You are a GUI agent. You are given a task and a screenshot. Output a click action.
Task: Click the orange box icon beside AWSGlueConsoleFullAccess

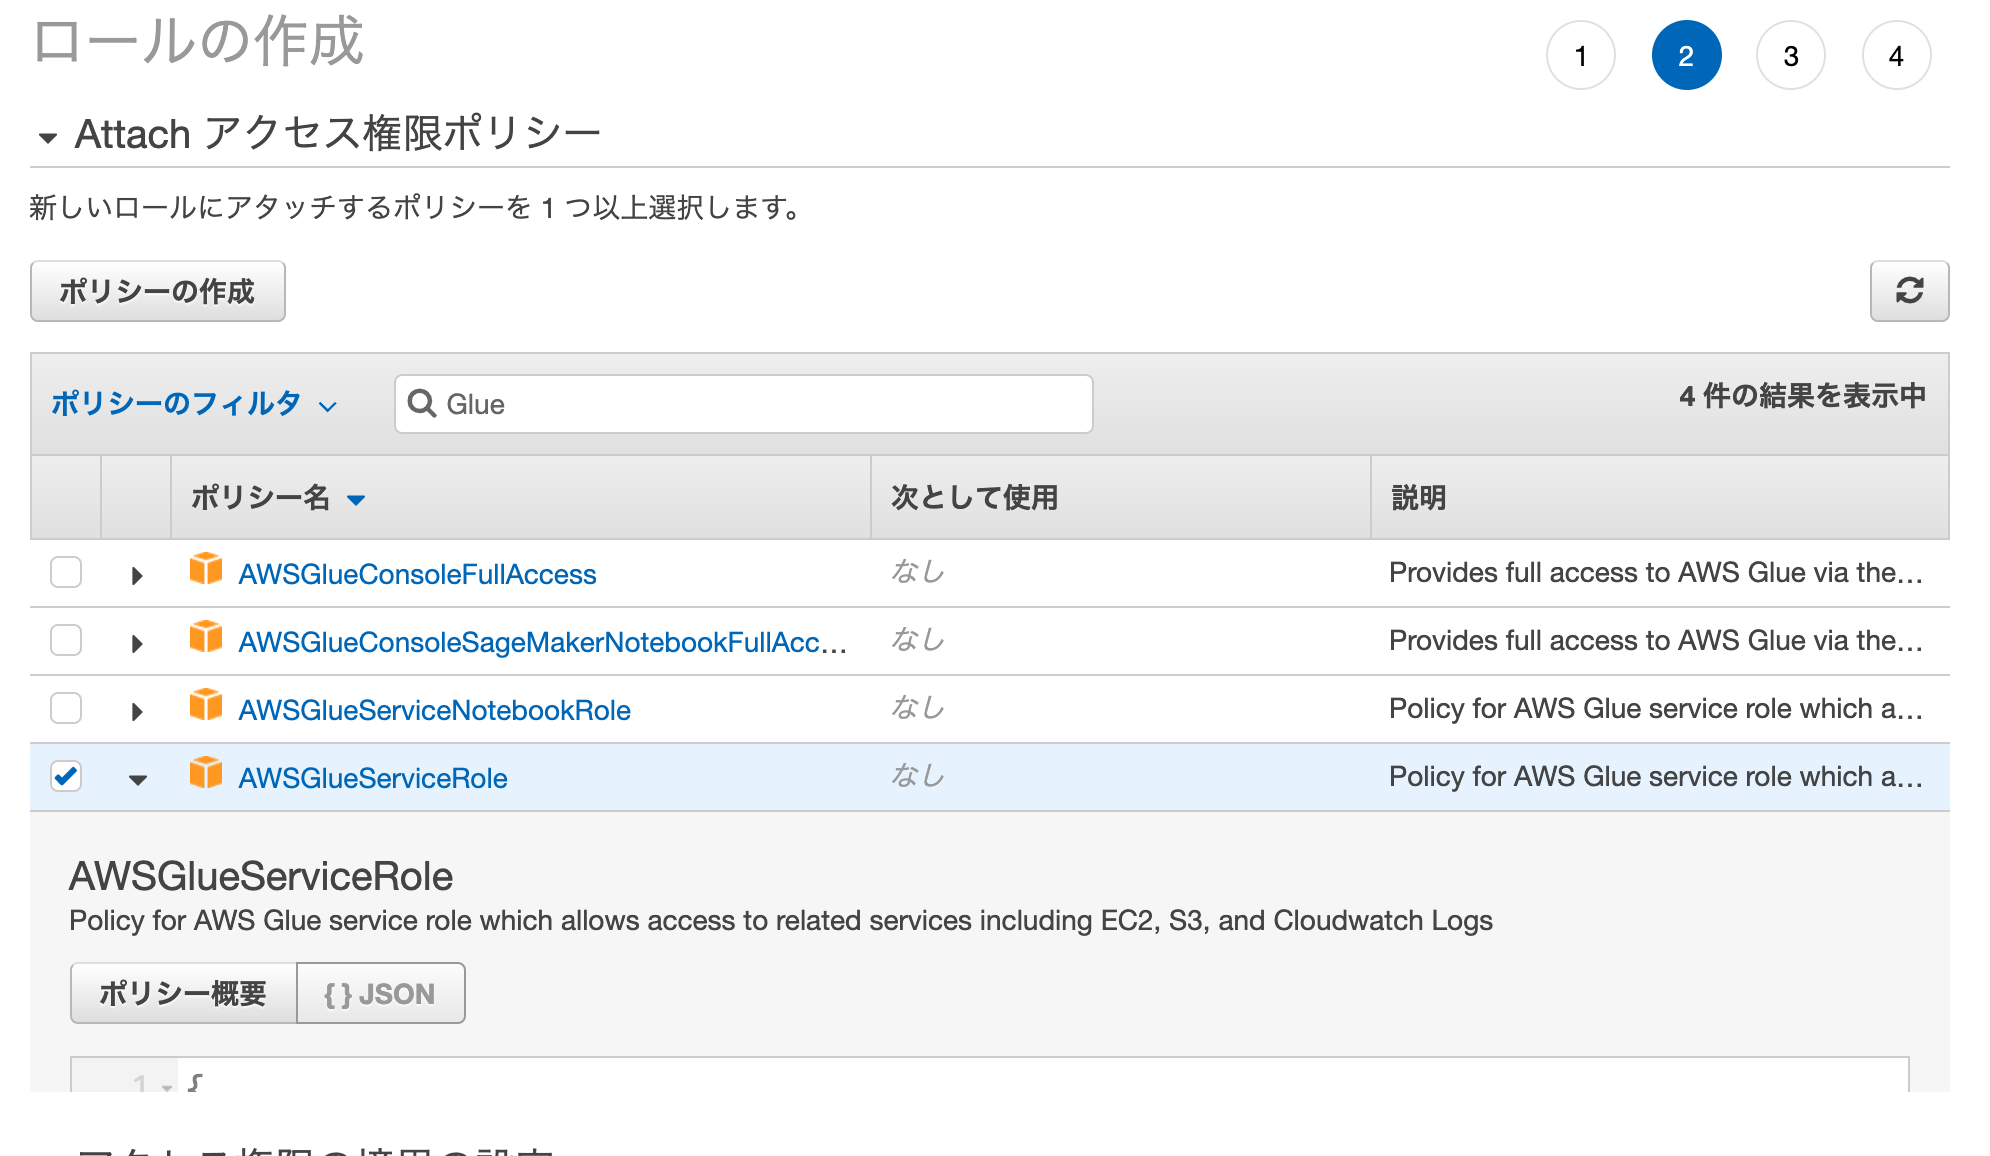click(x=206, y=570)
